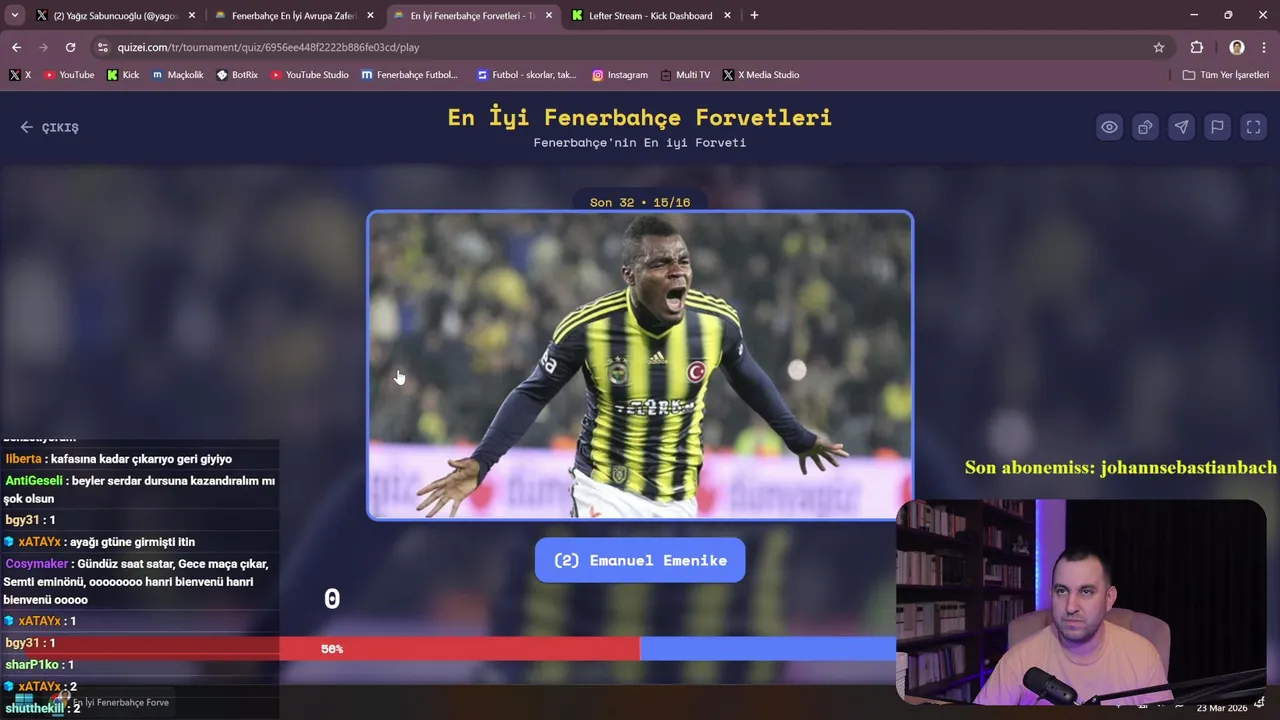Open the YouTube Studio bookmark
This screenshot has width=1280, height=720.
[x=310, y=75]
